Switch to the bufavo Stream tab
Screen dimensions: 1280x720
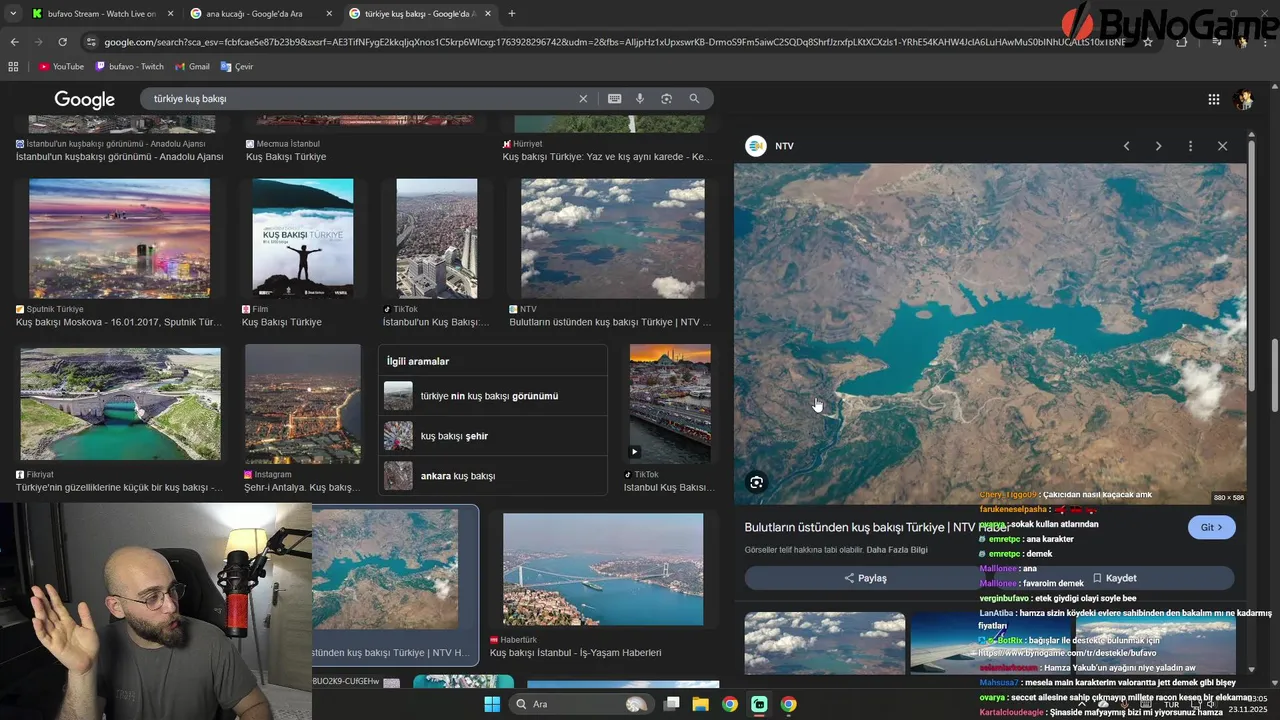[102, 14]
